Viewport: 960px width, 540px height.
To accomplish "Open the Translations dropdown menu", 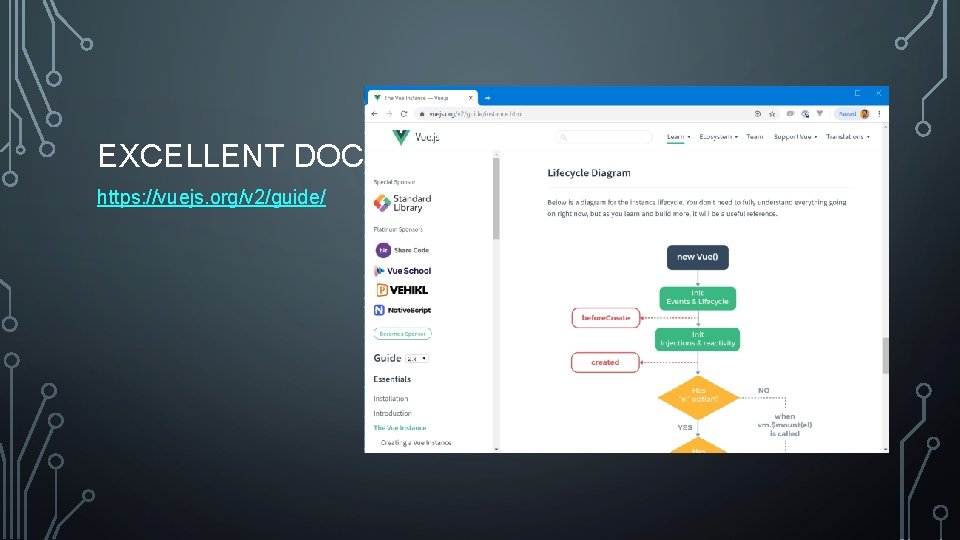I will 848,137.
